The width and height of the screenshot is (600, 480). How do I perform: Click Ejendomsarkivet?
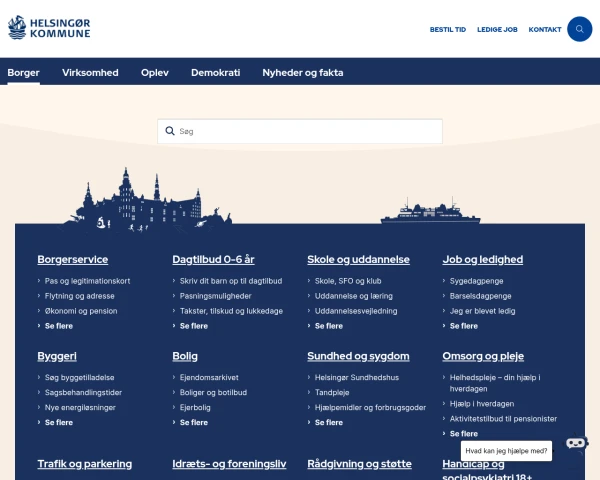(209, 377)
